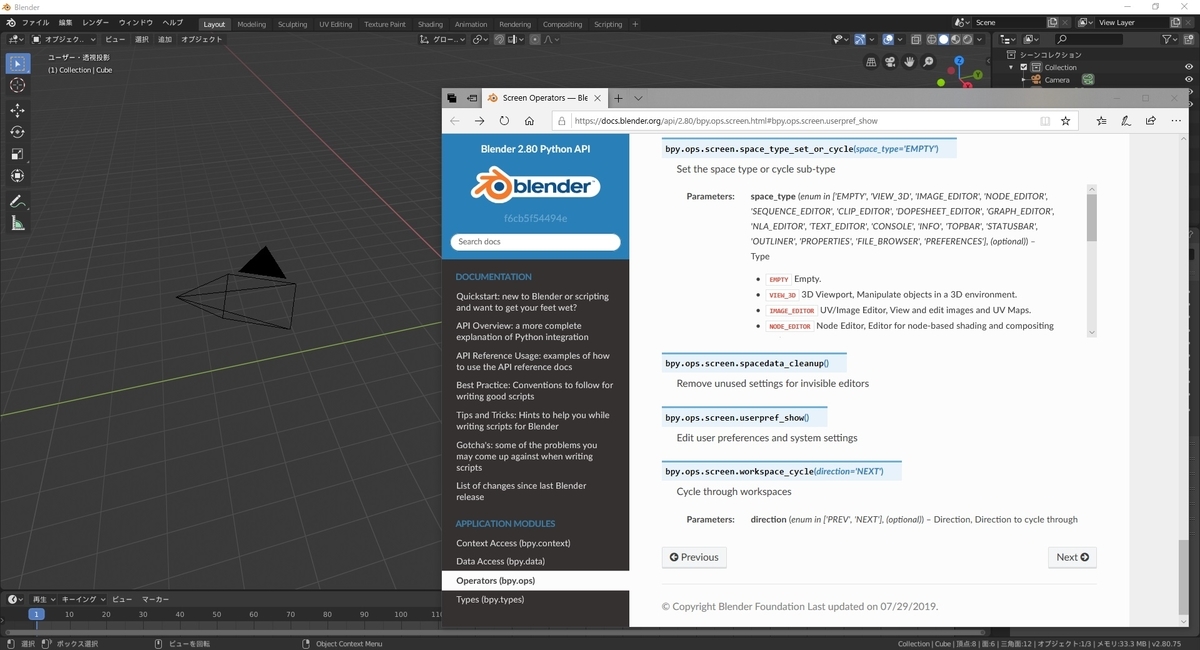Open the Object Mode dropdown
Screen dimensions: 1200x650
[64, 39]
